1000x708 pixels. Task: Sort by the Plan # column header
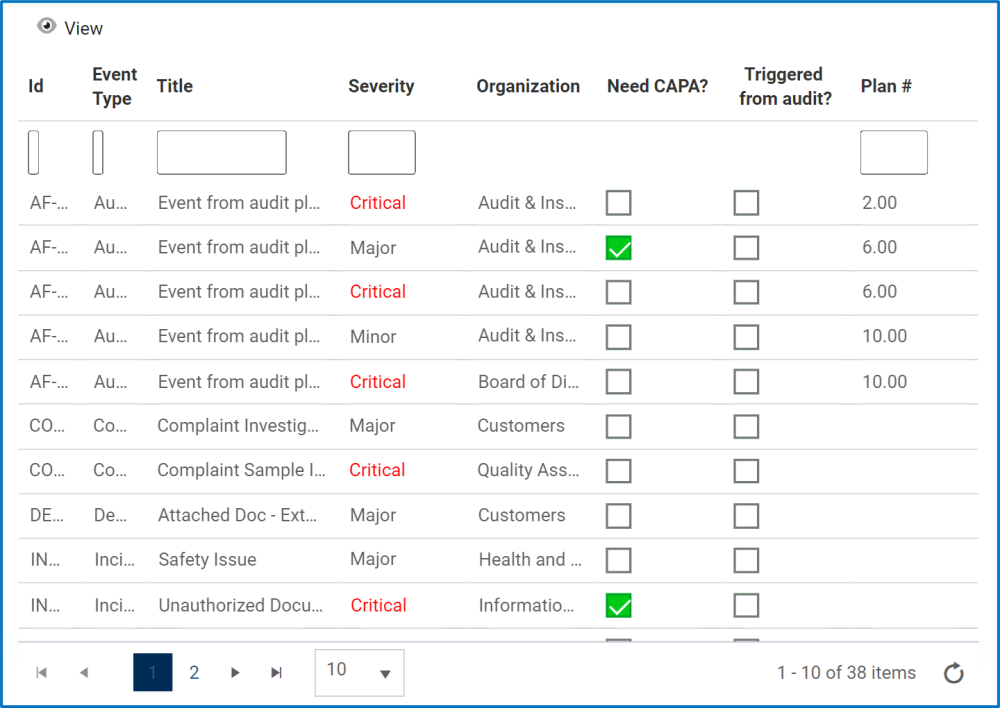pos(886,86)
